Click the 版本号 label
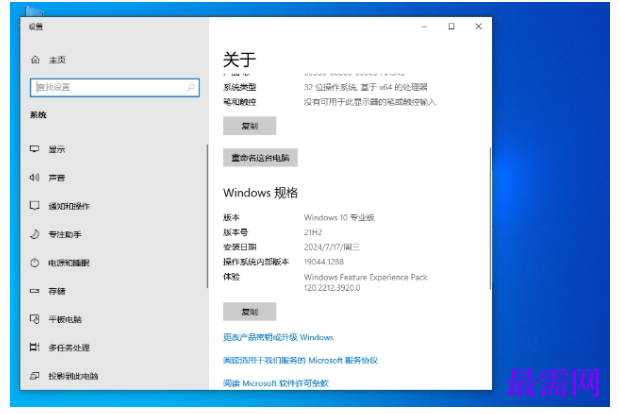 click(236, 232)
